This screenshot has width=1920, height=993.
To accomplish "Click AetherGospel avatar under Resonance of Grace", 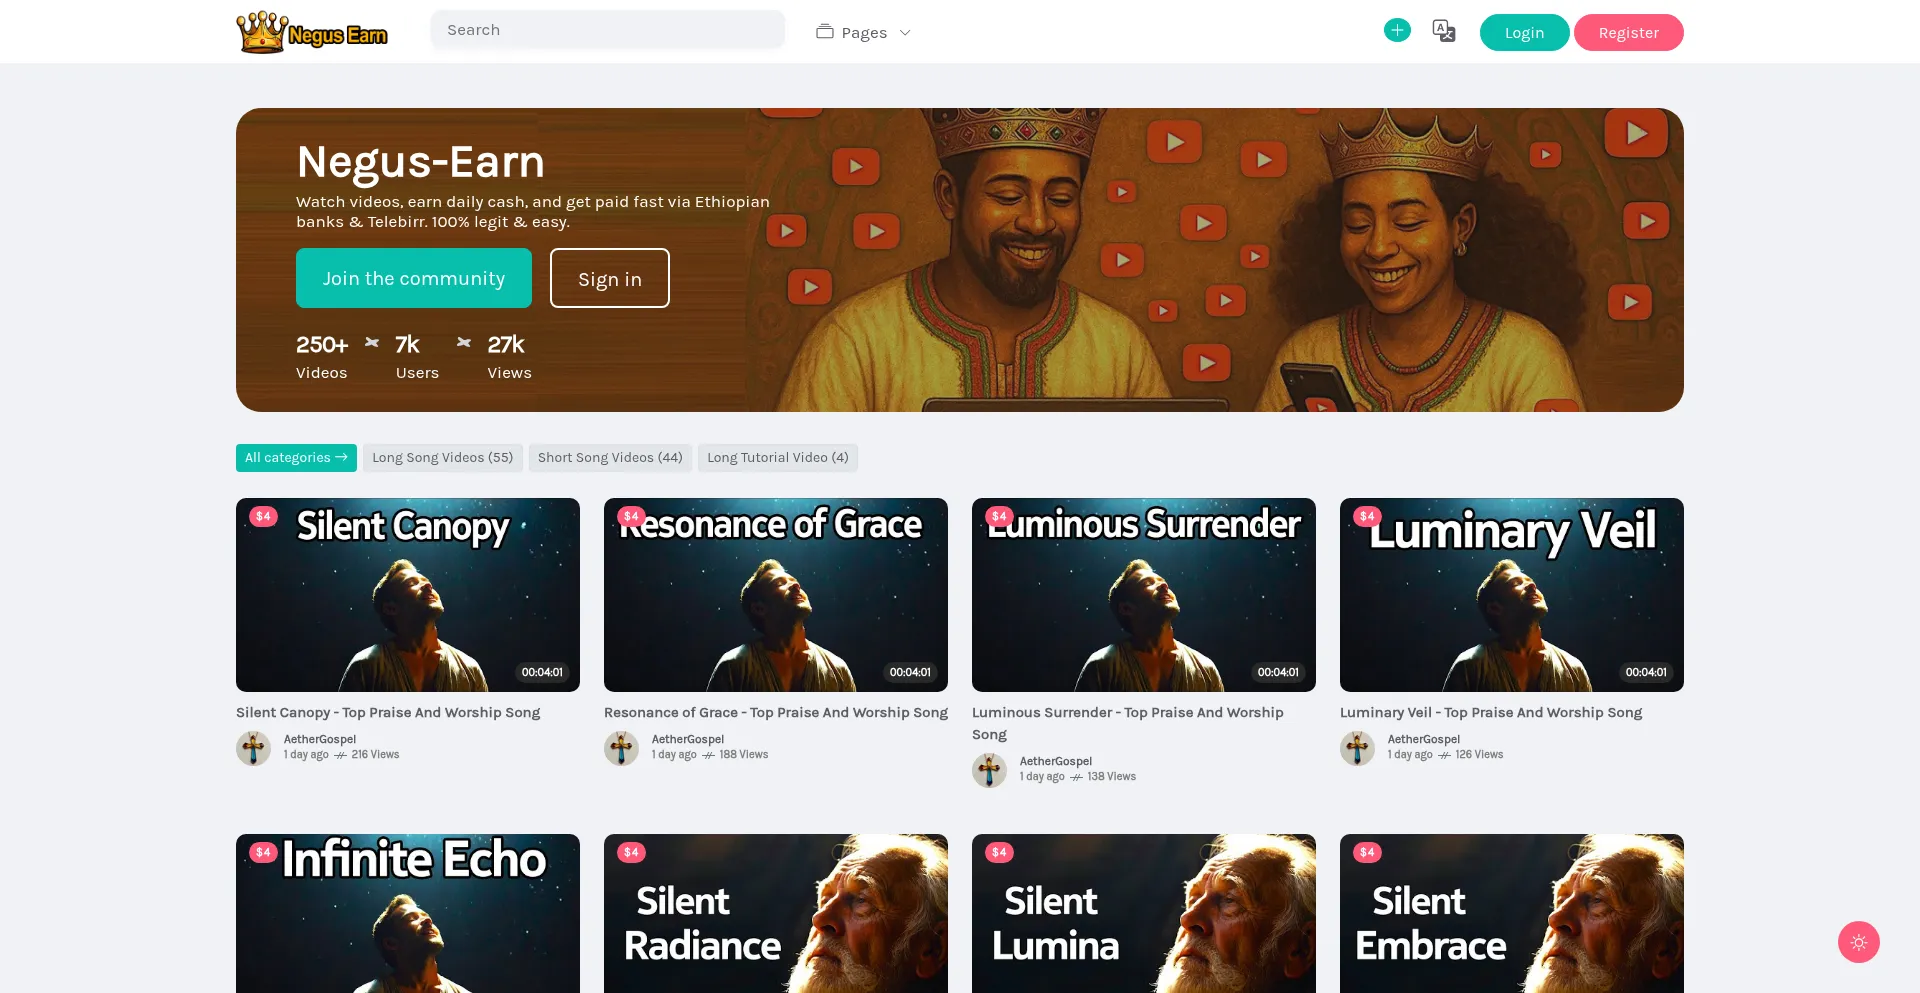I will tap(622, 748).
